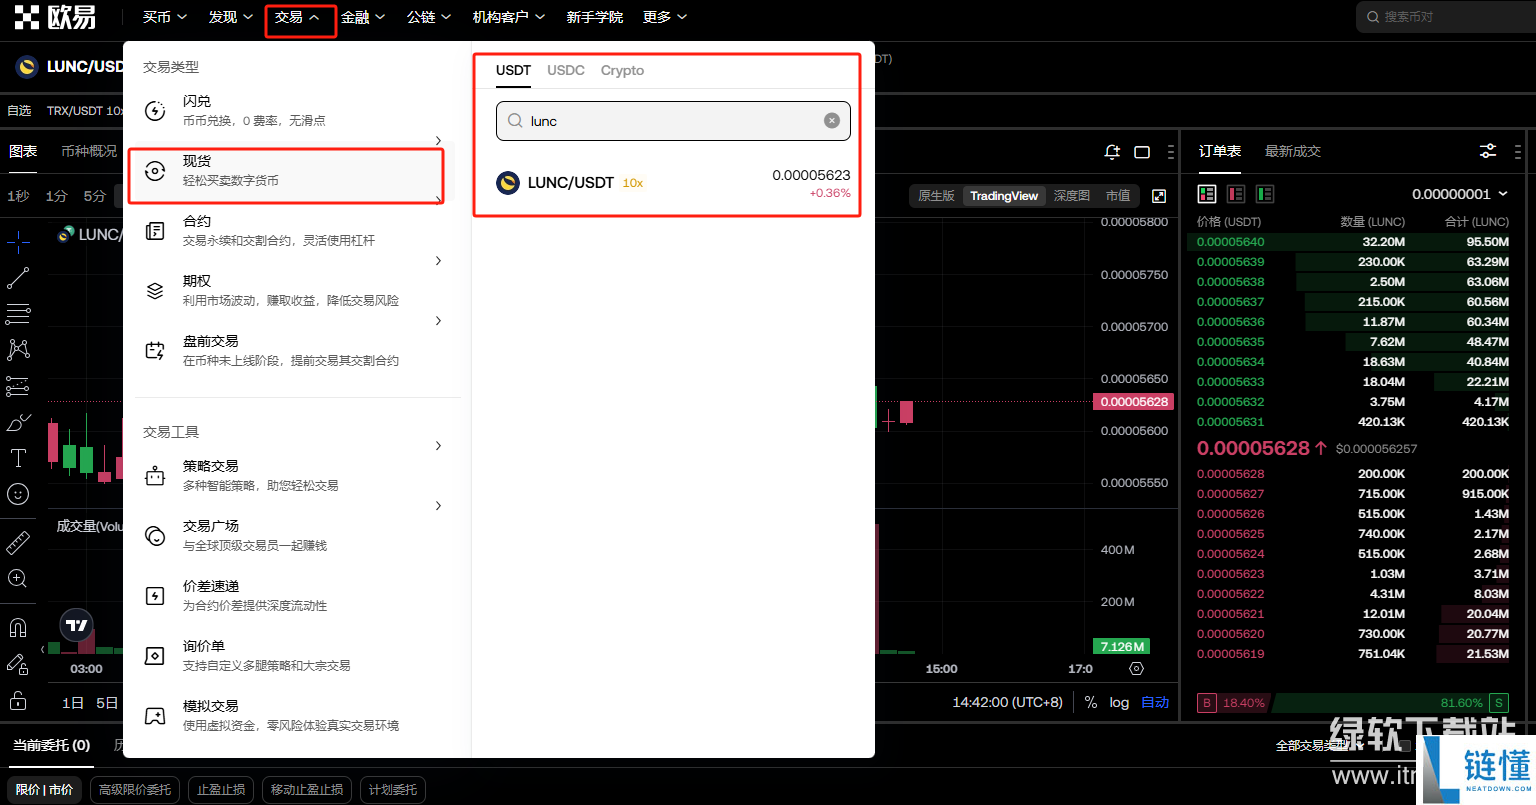Open the 买币 dropdown menu
This screenshot has height=805, width=1536.
point(165,17)
